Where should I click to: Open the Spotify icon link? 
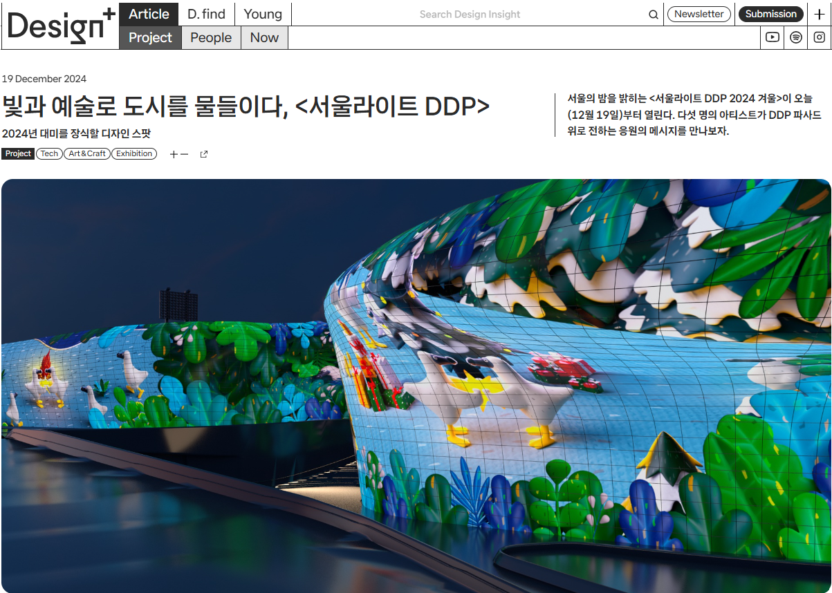[x=796, y=38]
